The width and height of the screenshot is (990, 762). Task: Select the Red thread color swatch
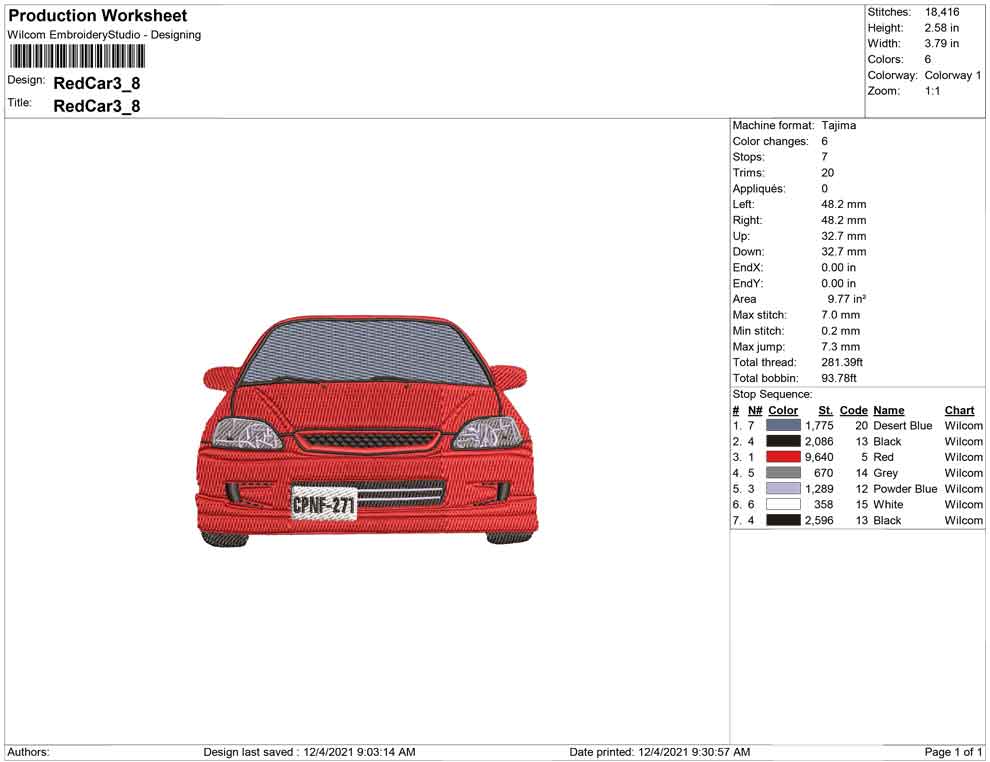click(783, 457)
